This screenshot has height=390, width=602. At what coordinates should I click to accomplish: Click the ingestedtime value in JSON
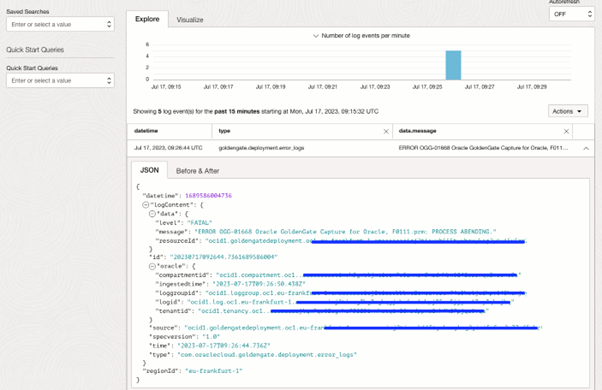tap(259, 284)
